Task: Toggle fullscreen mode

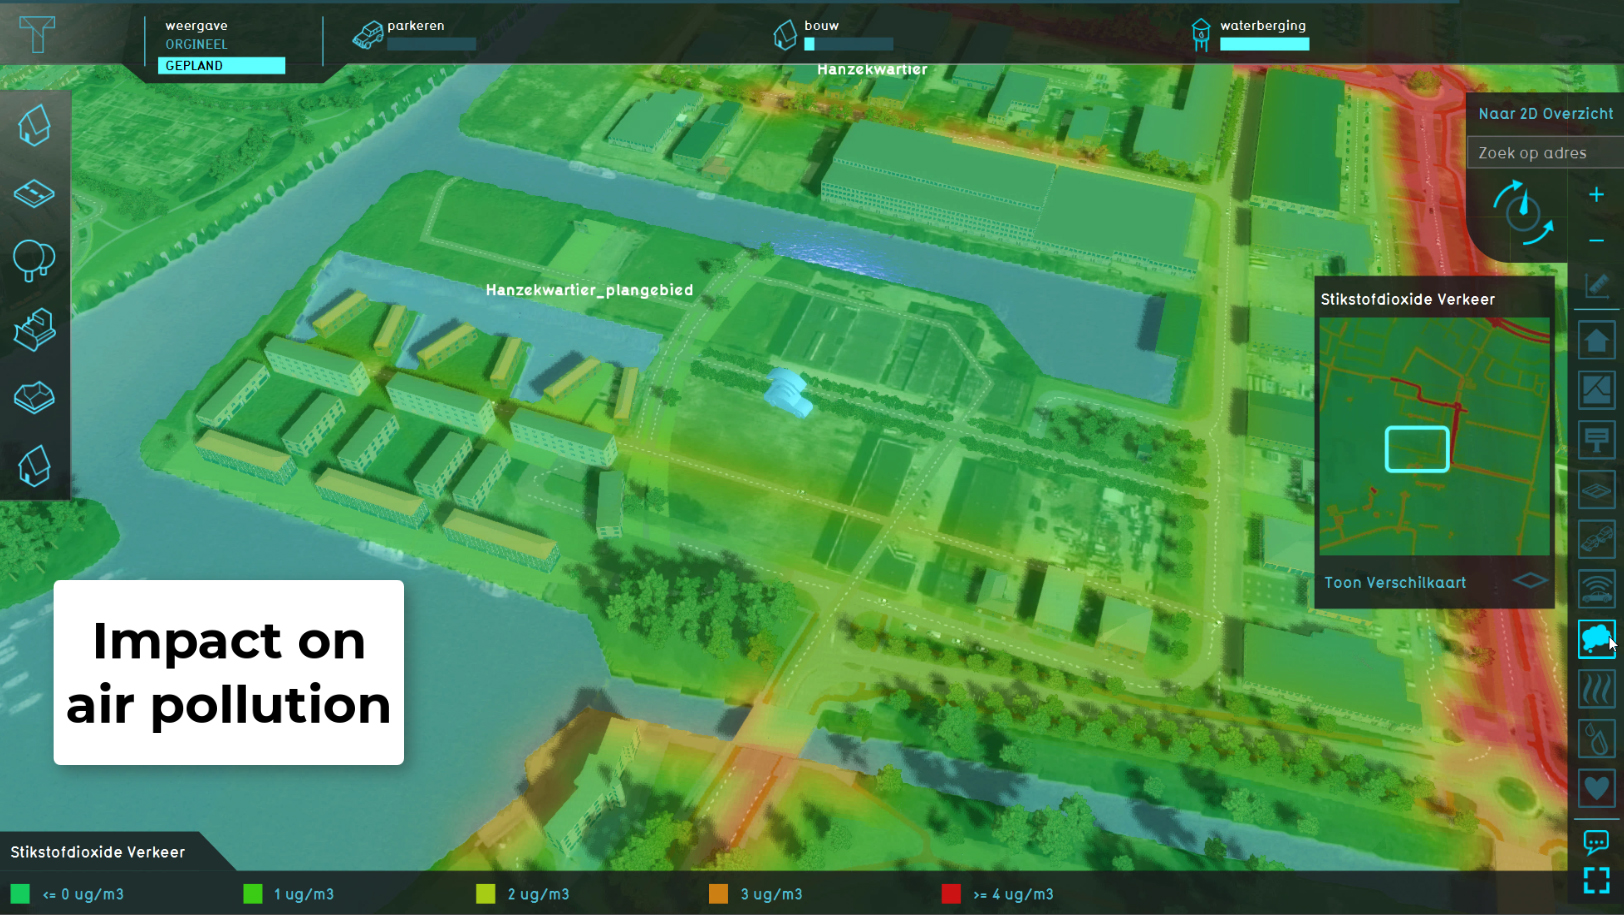Action: coord(1597,881)
